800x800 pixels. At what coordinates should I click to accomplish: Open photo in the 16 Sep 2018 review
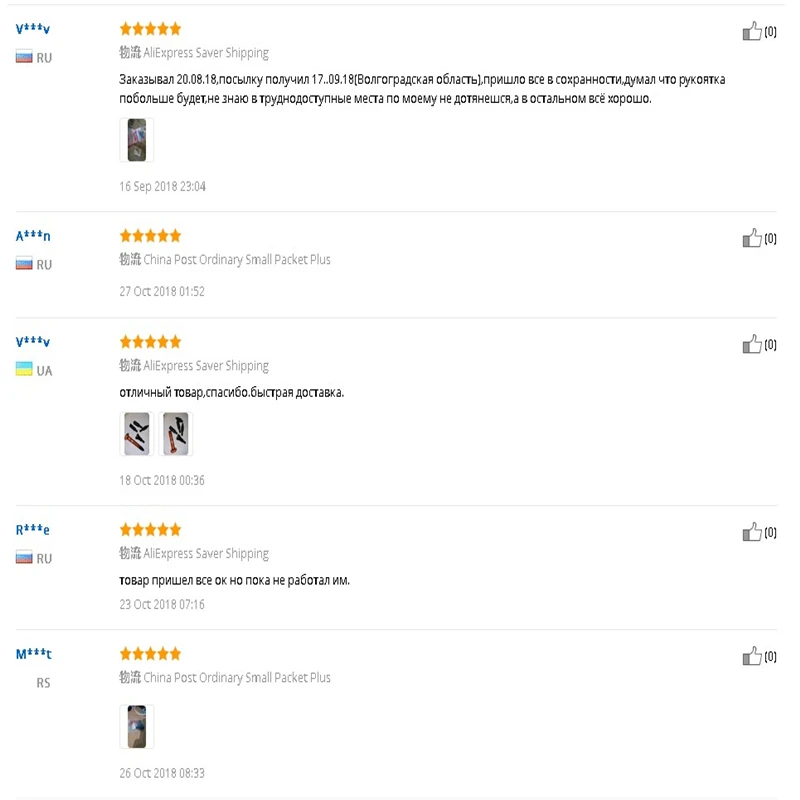(x=136, y=140)
